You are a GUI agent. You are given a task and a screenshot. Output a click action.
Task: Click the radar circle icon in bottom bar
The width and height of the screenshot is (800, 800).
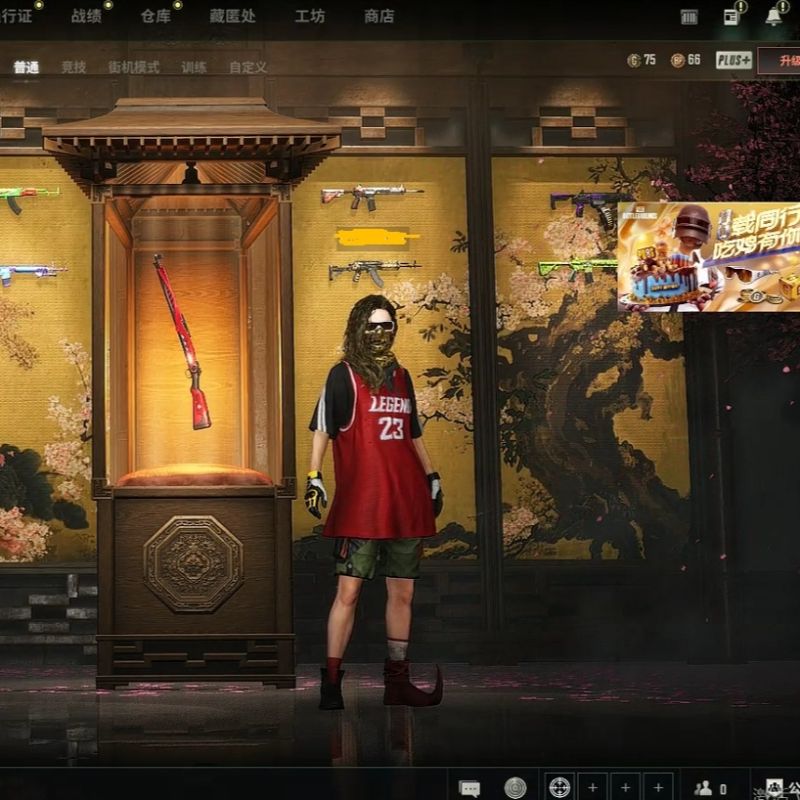(x=515, y=788)
